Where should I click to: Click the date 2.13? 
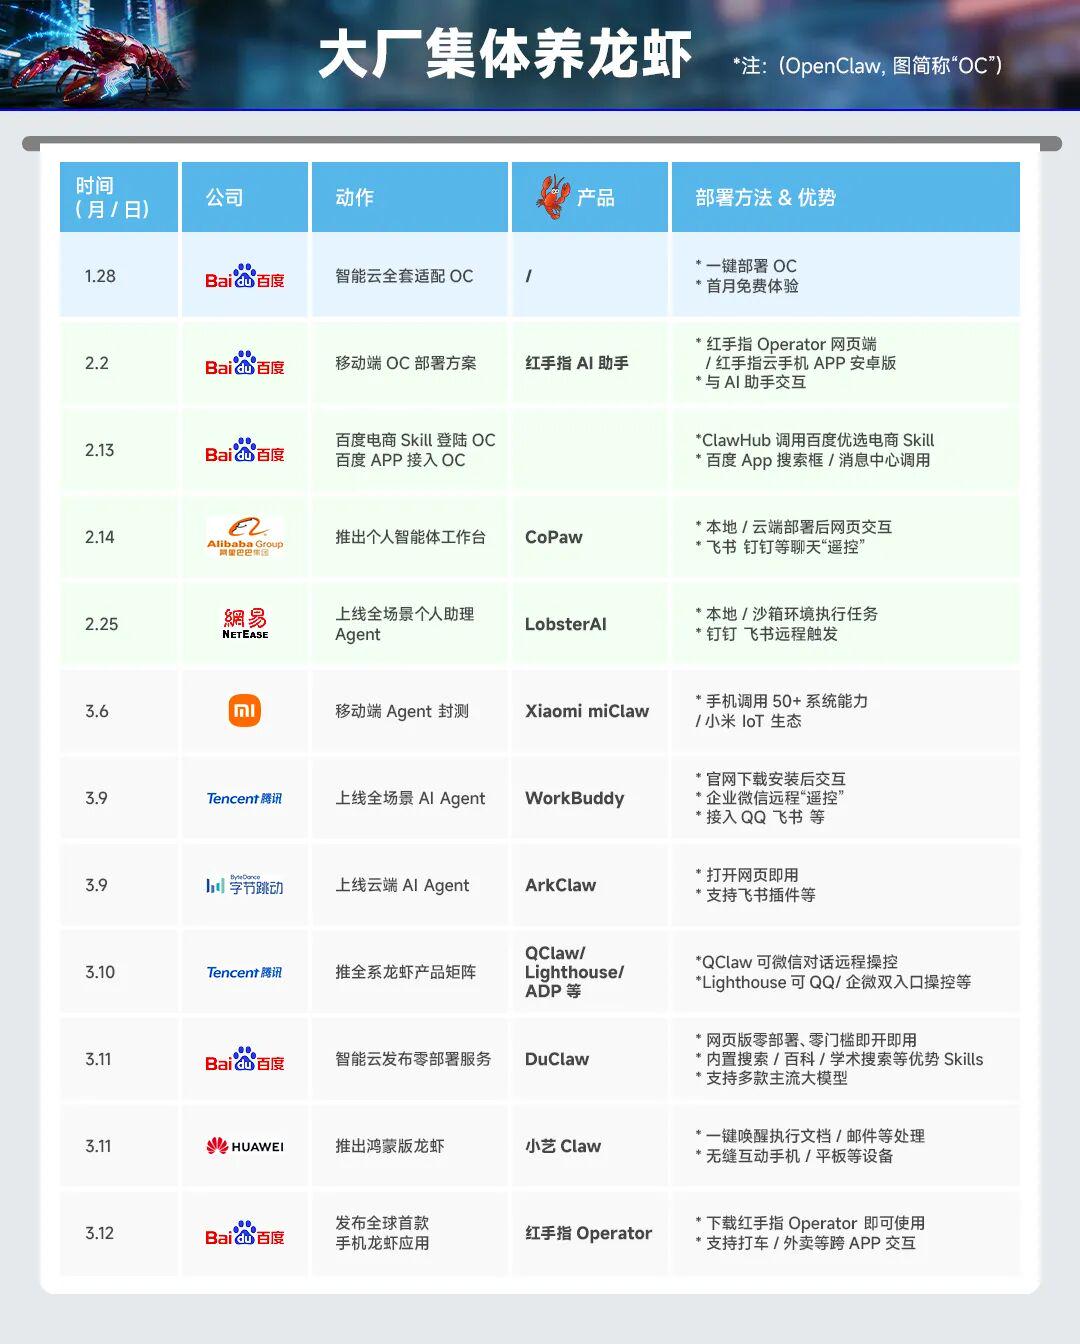pos(100,450)
